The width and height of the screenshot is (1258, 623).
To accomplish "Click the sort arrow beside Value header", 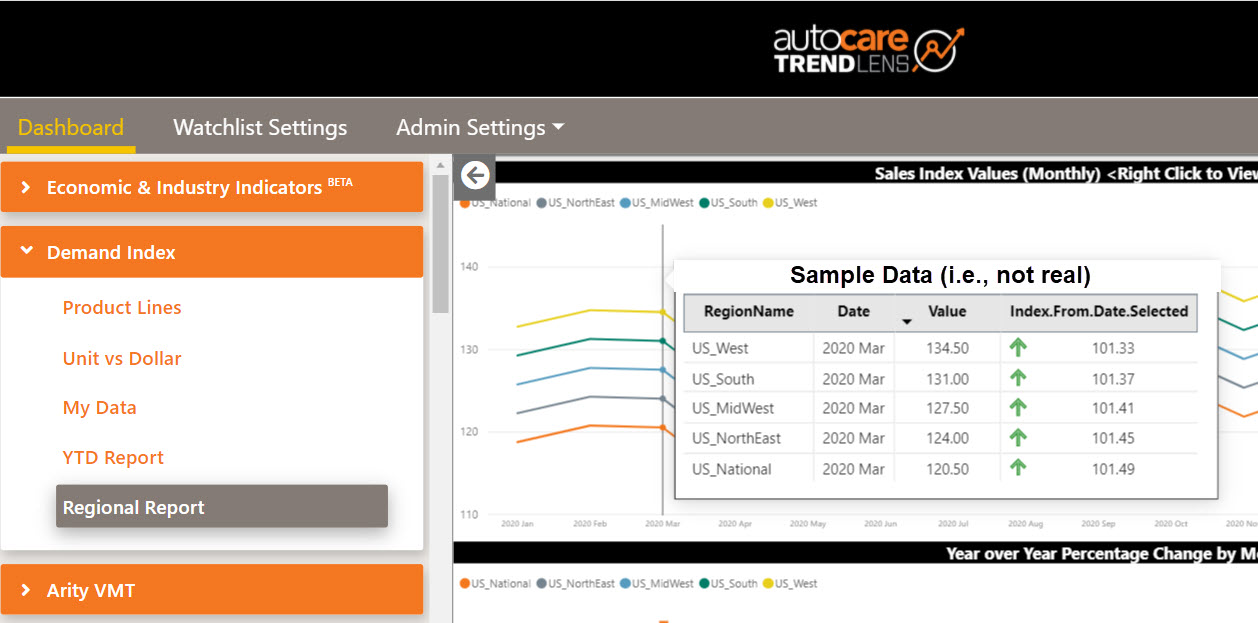I will click(907, 321).
